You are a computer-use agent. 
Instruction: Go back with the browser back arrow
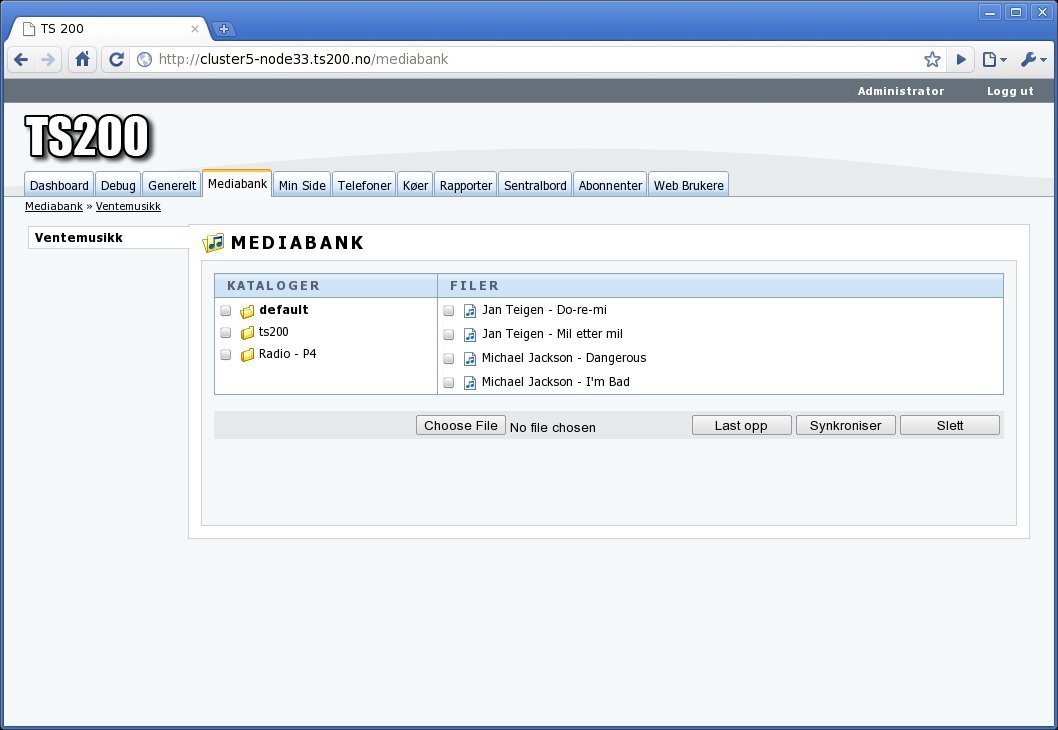coord(21,59)
